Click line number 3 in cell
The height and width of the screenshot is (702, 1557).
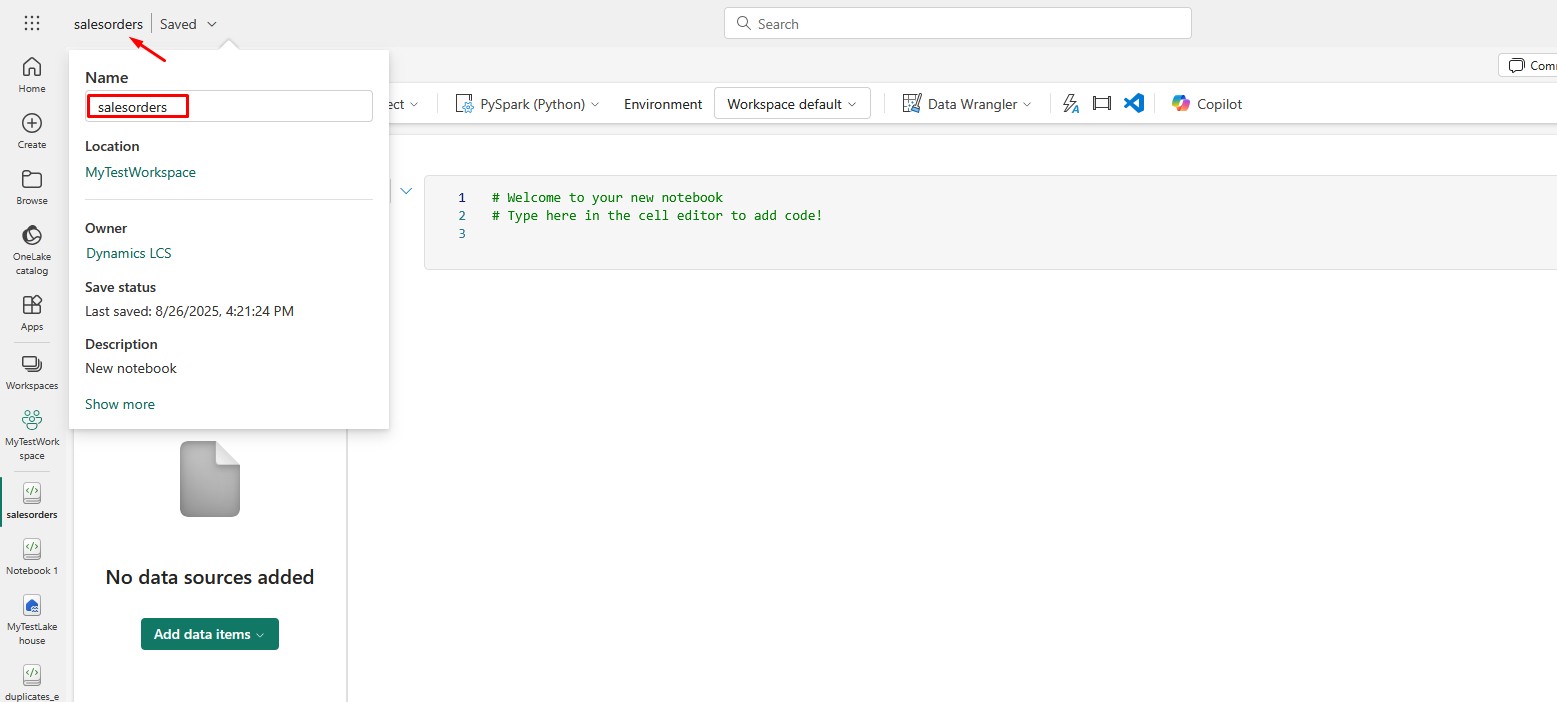click(x=462, y=233)
